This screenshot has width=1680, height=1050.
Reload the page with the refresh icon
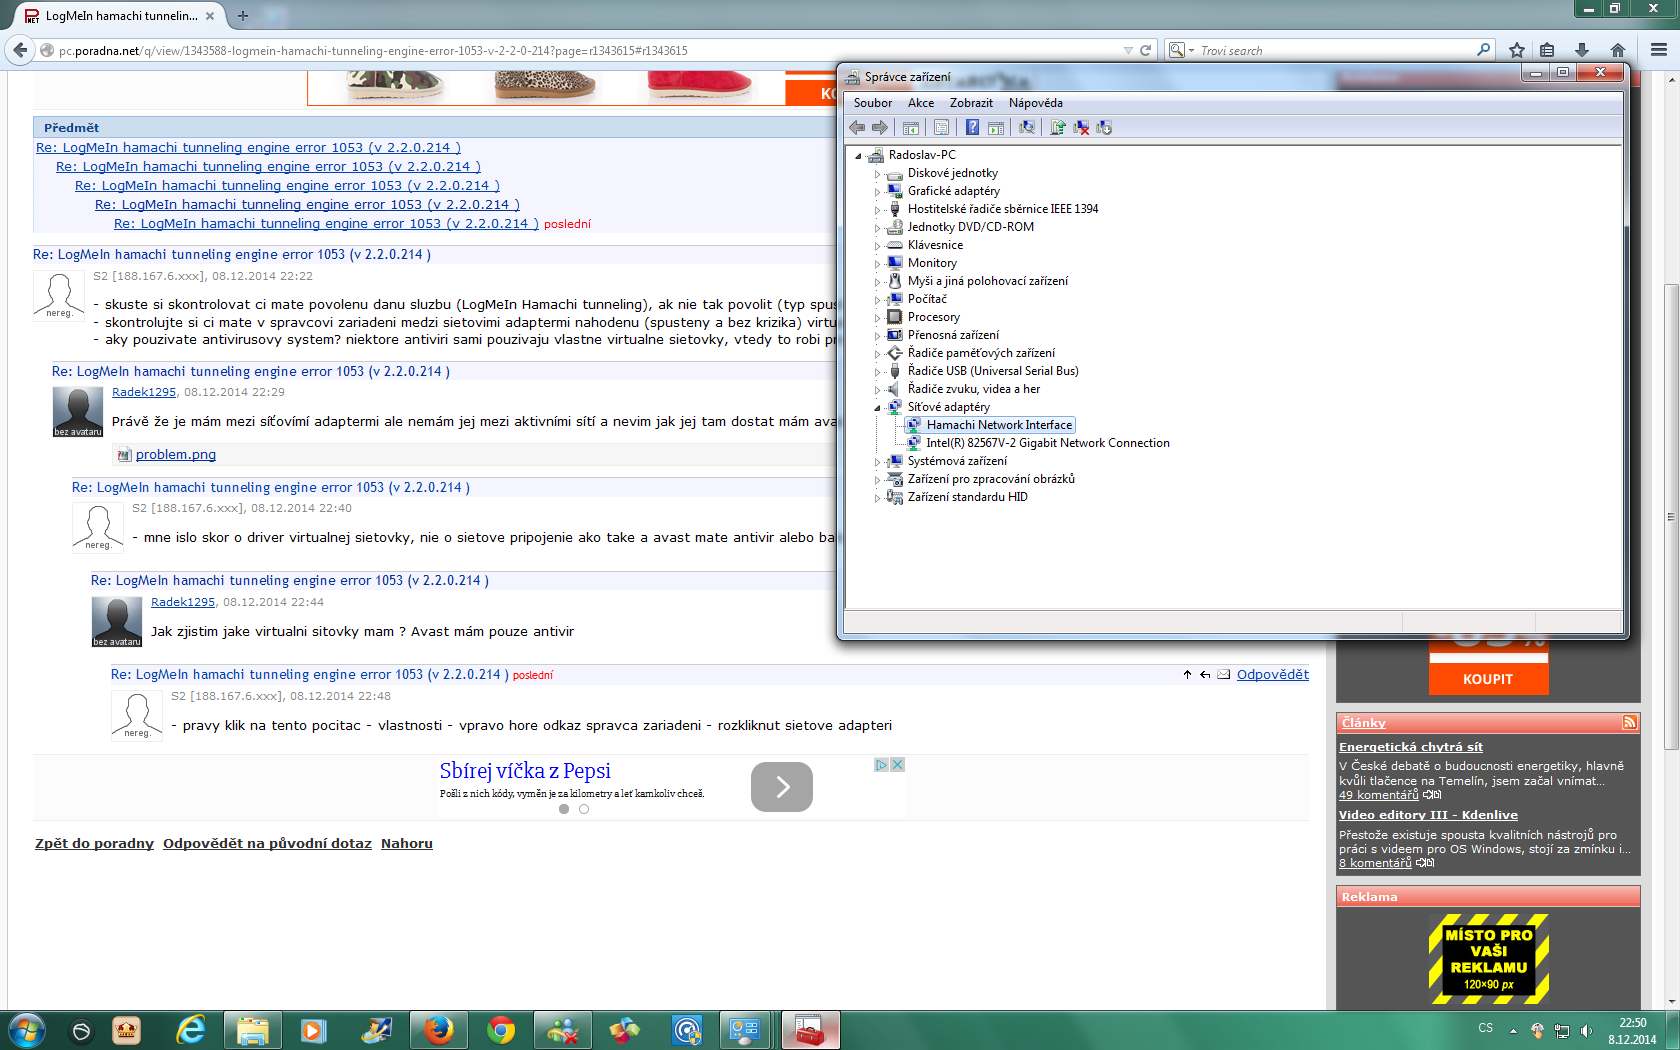1146,50
